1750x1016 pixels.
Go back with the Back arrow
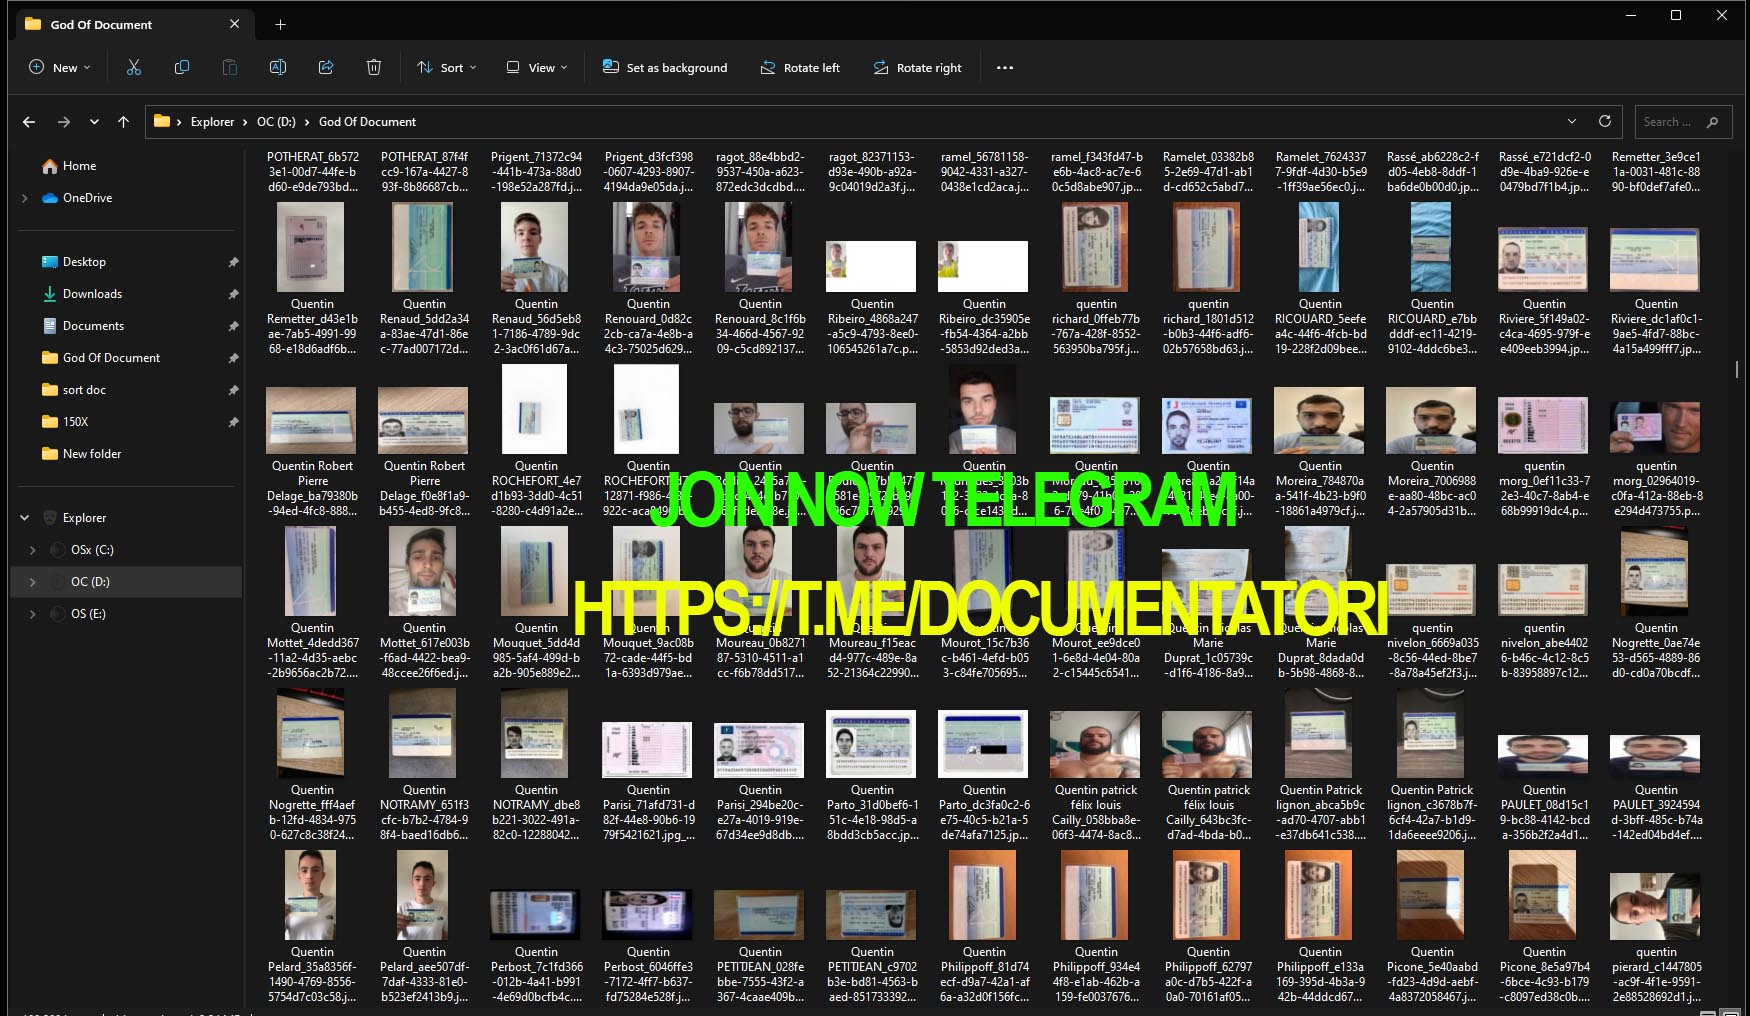29,122
